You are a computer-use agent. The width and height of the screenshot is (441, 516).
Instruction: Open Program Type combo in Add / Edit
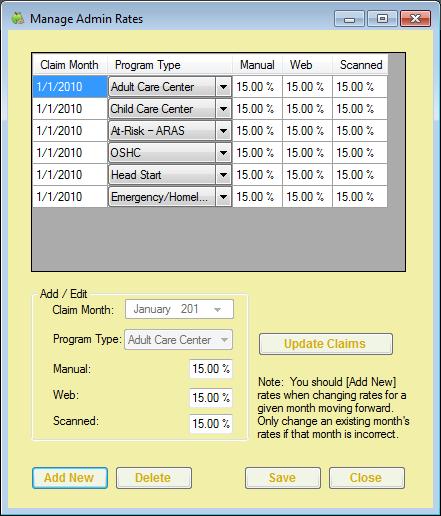click(x=178, y=340)
